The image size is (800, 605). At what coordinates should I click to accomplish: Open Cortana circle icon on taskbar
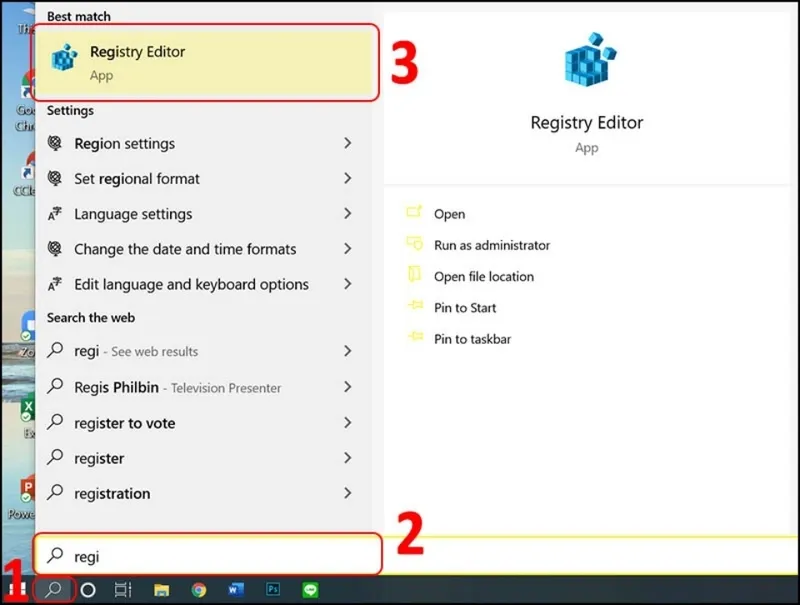88,590
